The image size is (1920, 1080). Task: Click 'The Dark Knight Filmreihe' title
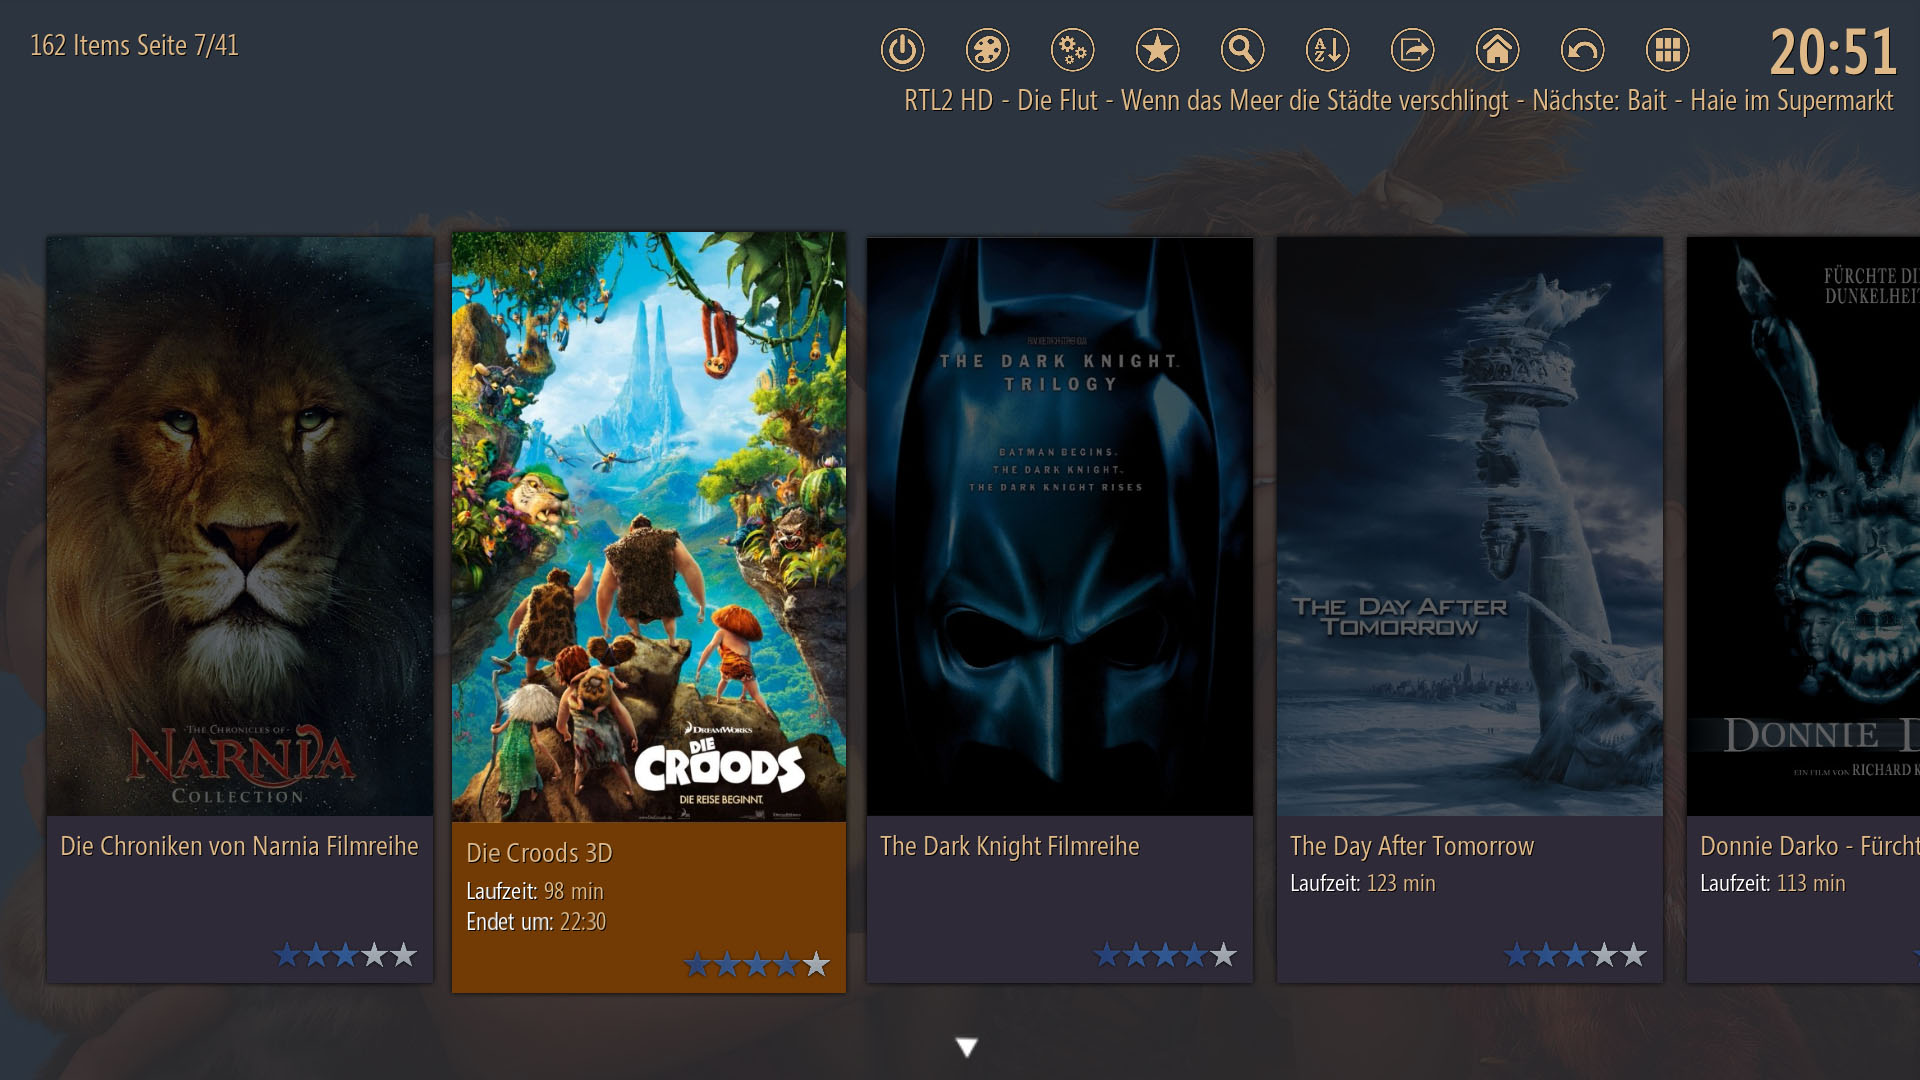coord(1010,846)
